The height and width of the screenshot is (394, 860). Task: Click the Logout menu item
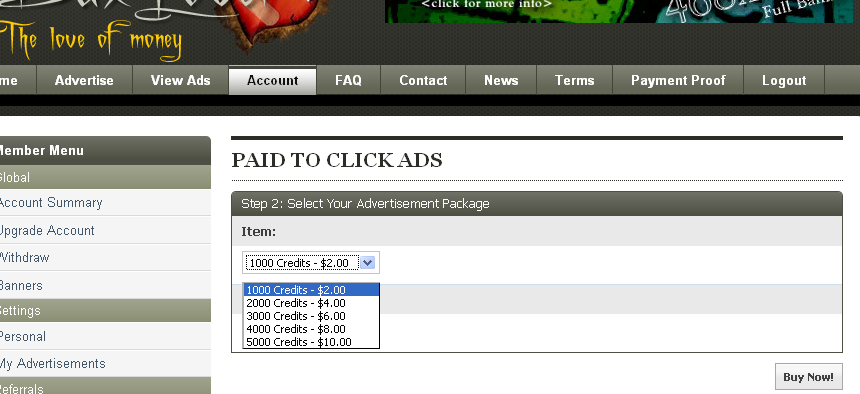tap(784, 80)
